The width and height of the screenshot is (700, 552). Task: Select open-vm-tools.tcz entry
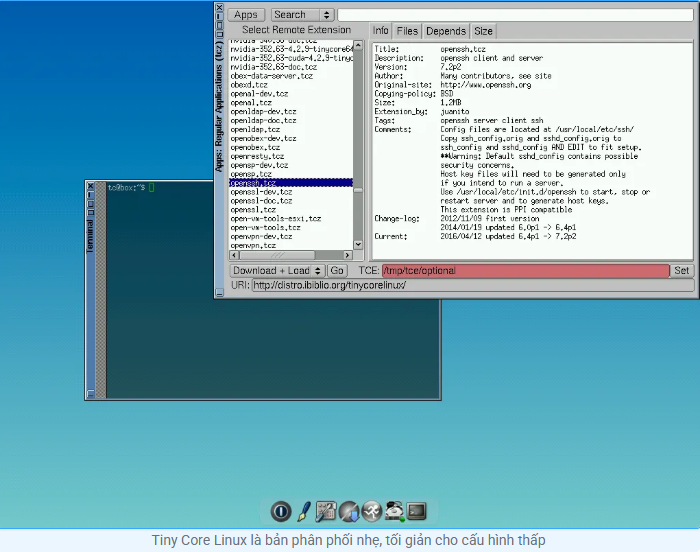pyautogui.click(x=291, y=228)
